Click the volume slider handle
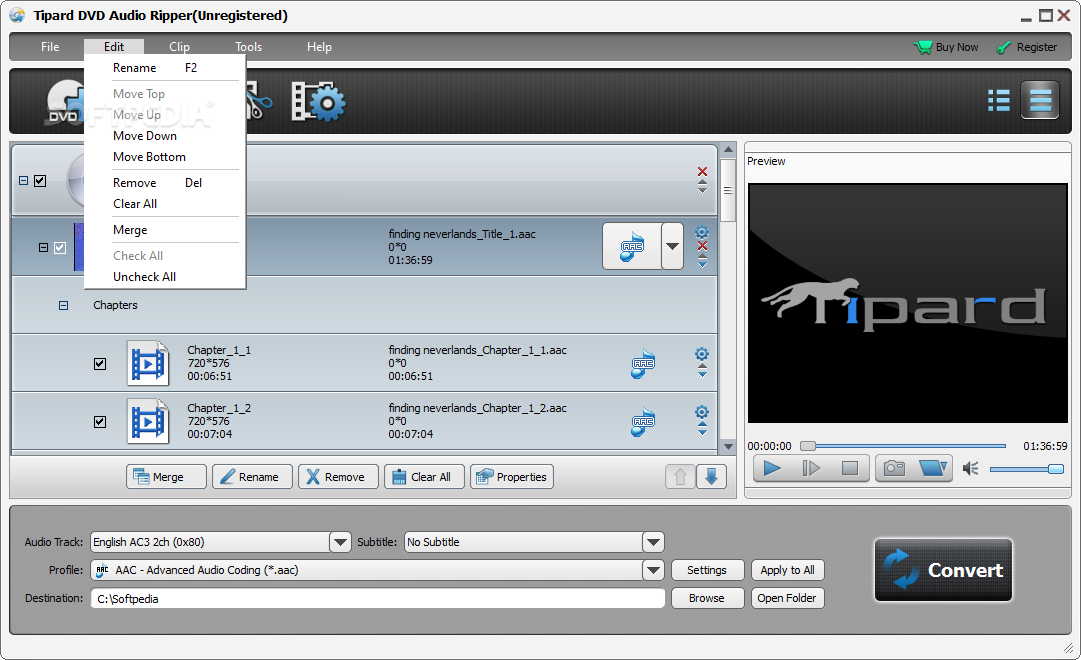 coord(1055,469)
